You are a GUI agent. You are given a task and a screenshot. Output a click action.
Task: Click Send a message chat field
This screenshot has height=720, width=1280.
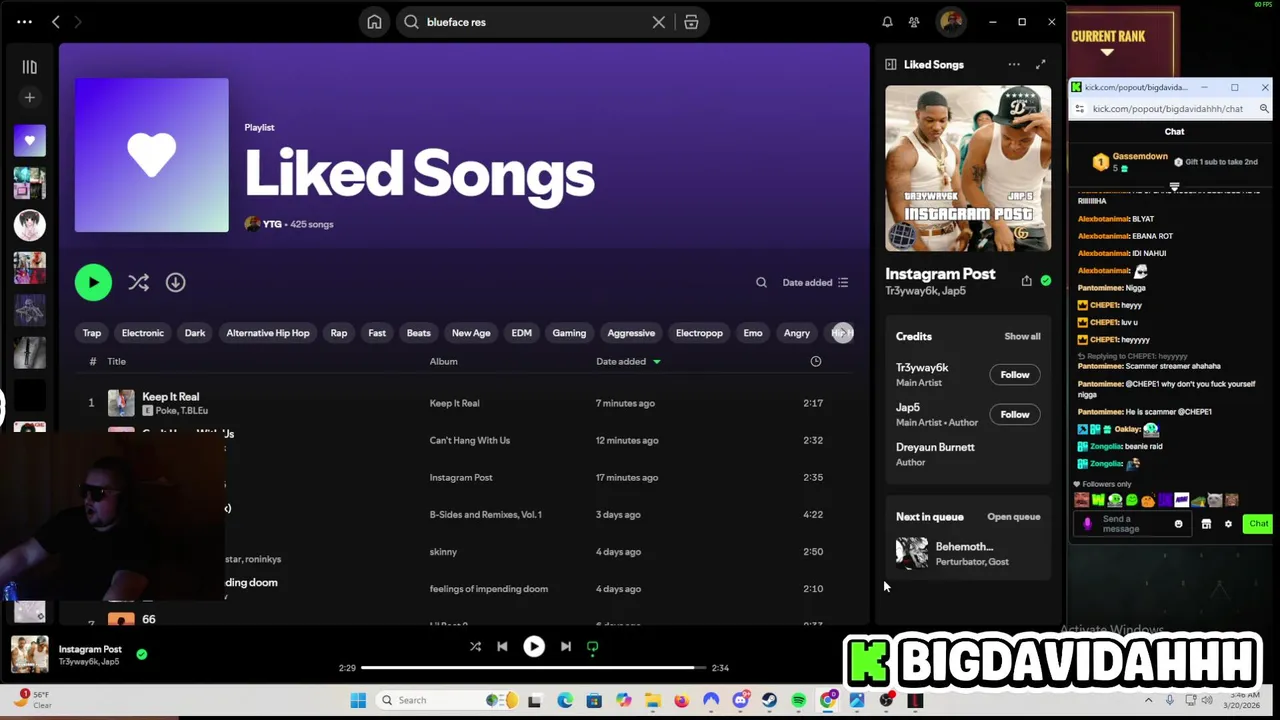pyautogui.click(x=1134, y=524)
